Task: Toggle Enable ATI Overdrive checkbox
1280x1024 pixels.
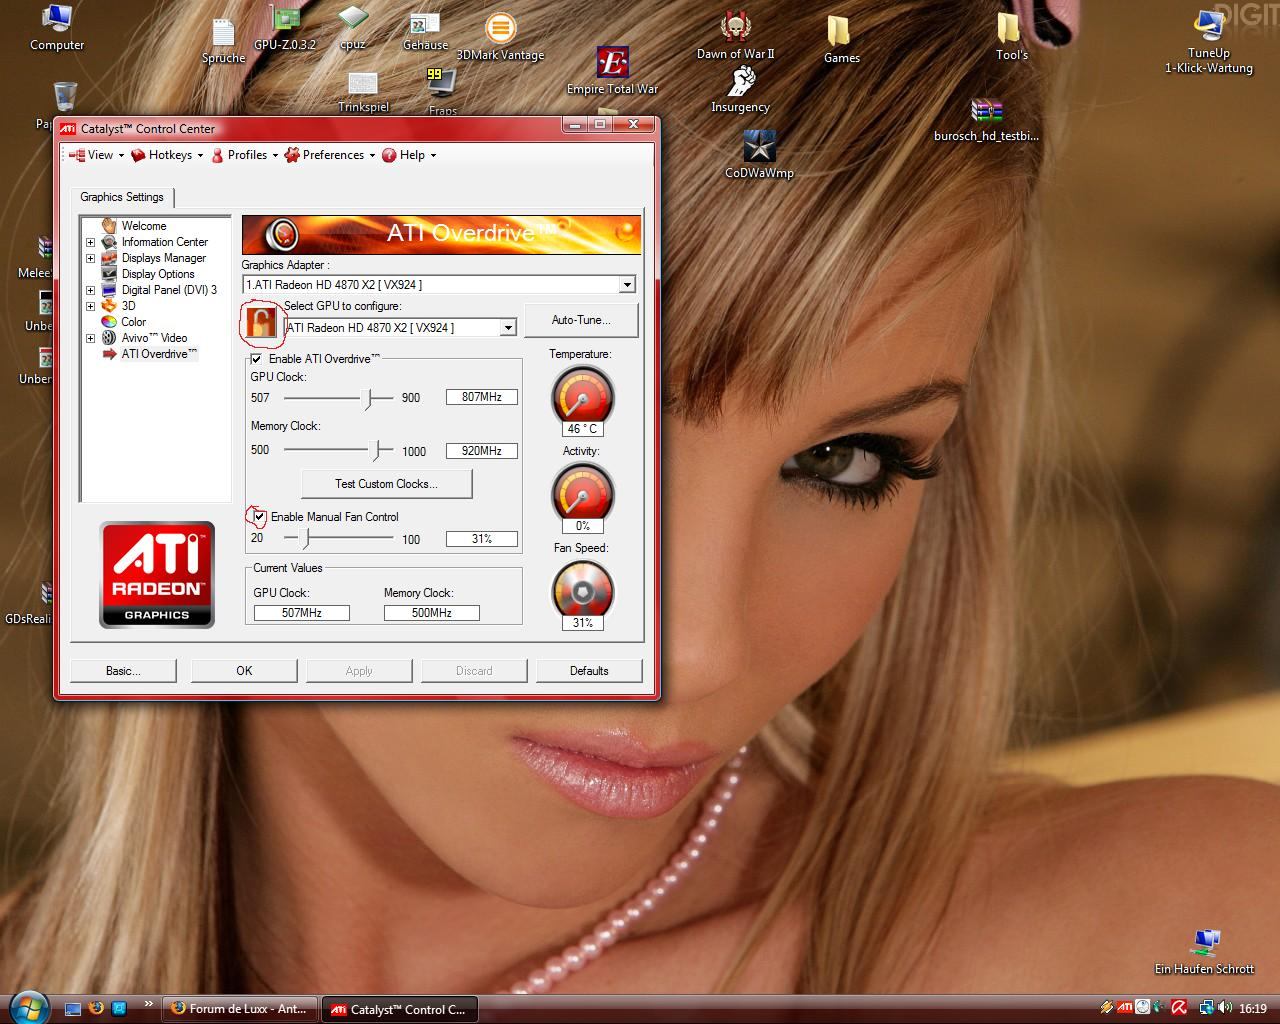Action: (257, 359)
